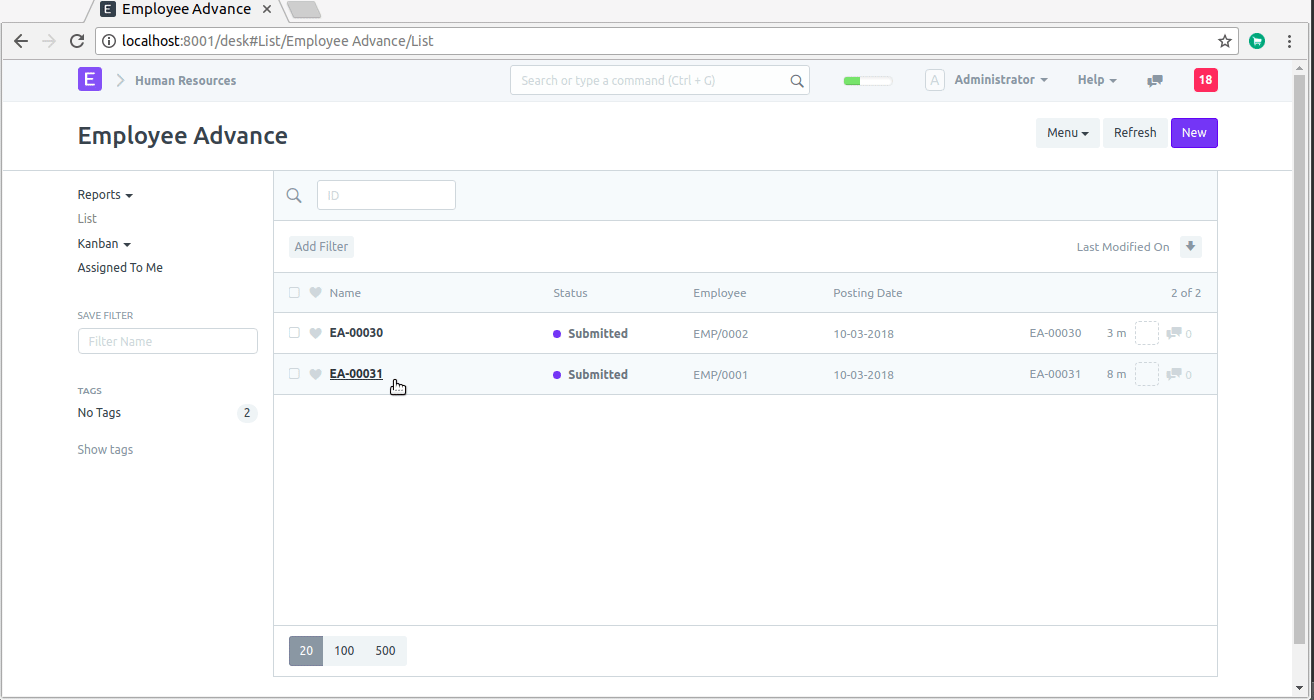The height and width of the screenshot is (700, 1314).
Task: Focus the Filter Name input in Save Filter
Action: (168, 341)
